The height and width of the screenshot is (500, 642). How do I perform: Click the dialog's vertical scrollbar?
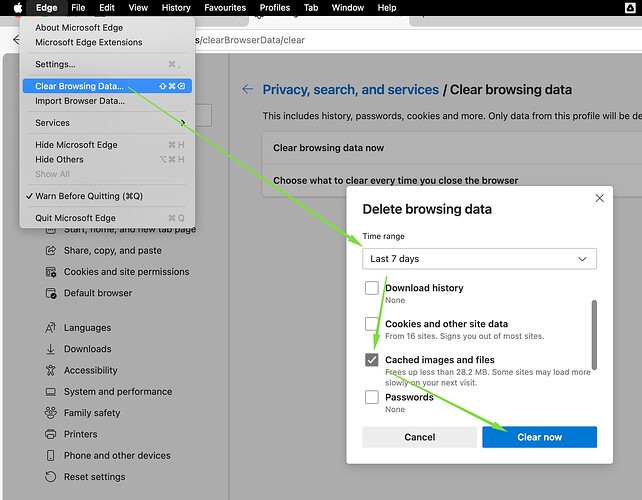tap(594, 335)
